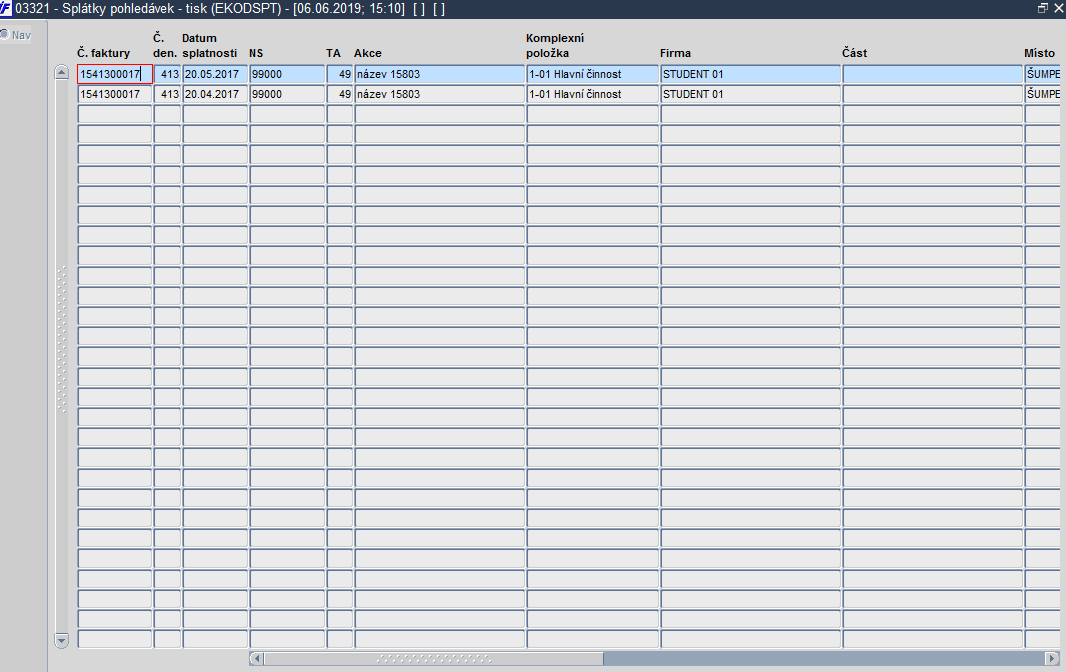The image size is (1066, 672).
Task: Select due date 20.05.2017 cell
Action: [215, 74]
